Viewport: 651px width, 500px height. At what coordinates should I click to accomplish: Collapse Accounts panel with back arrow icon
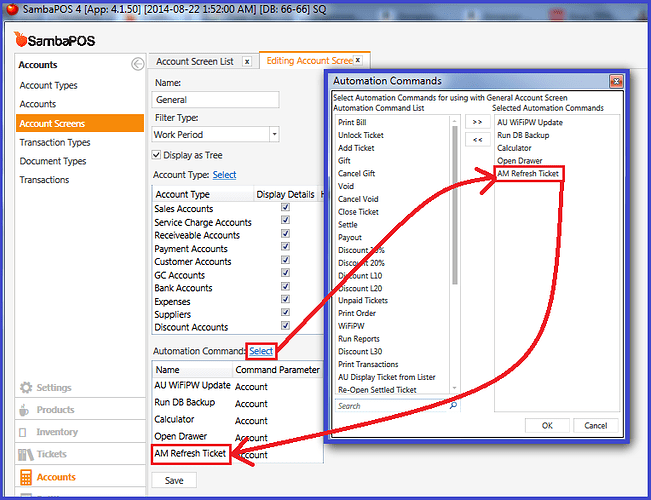pyautogui.click(x=137, y=64)
